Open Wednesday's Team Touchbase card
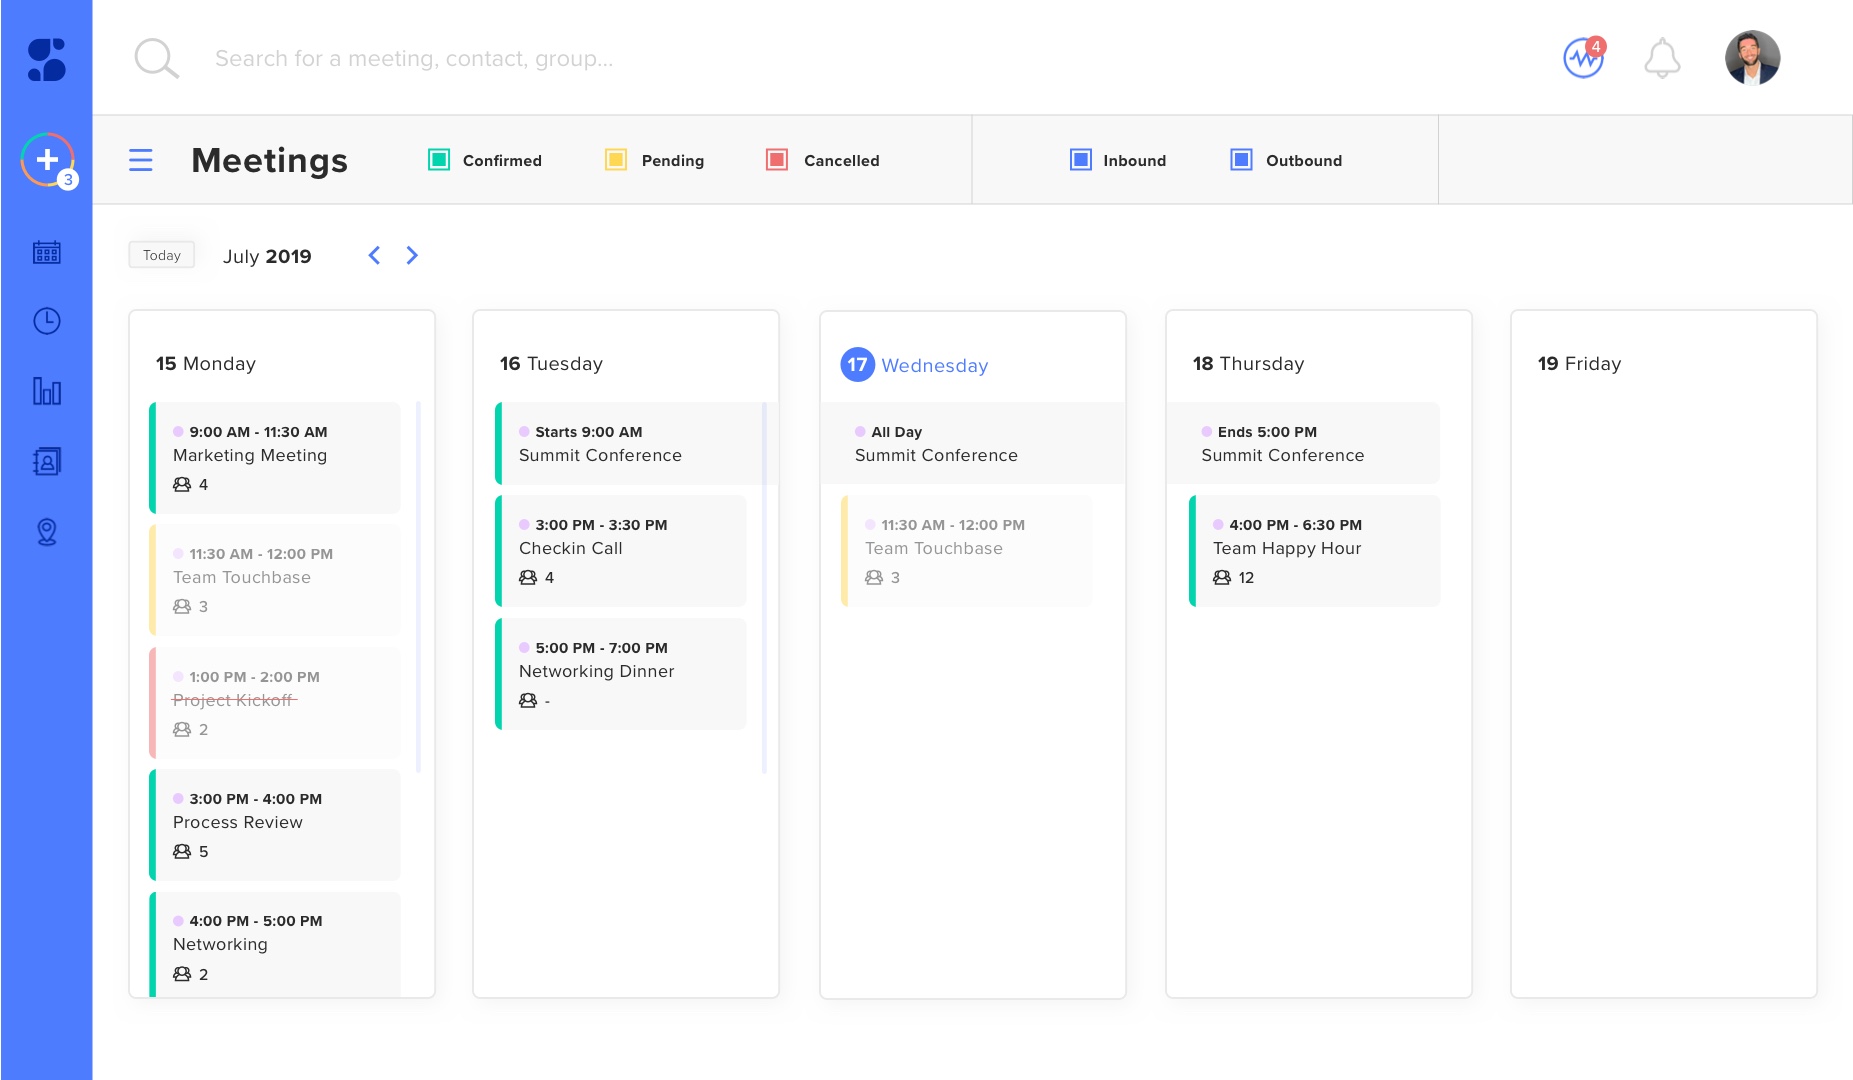The width and height of the screenshot is (1853, 1080). coord(967,551)
